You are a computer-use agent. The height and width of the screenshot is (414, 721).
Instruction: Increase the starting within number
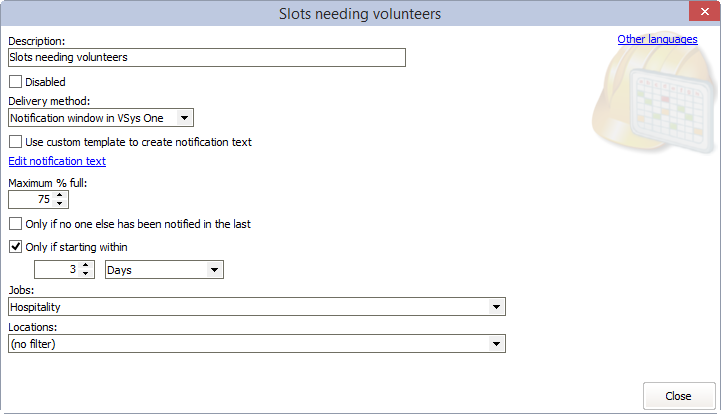(87, 265)
